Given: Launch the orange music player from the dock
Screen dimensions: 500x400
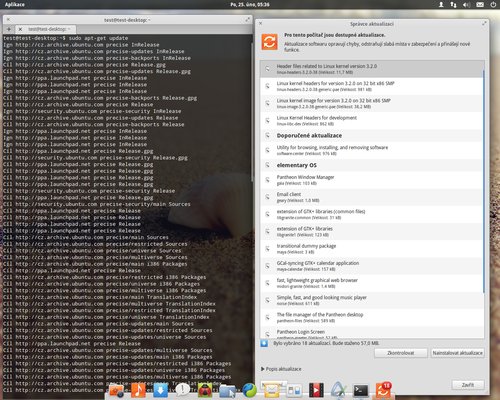Looking at the screenshot, I should (138, 390).
